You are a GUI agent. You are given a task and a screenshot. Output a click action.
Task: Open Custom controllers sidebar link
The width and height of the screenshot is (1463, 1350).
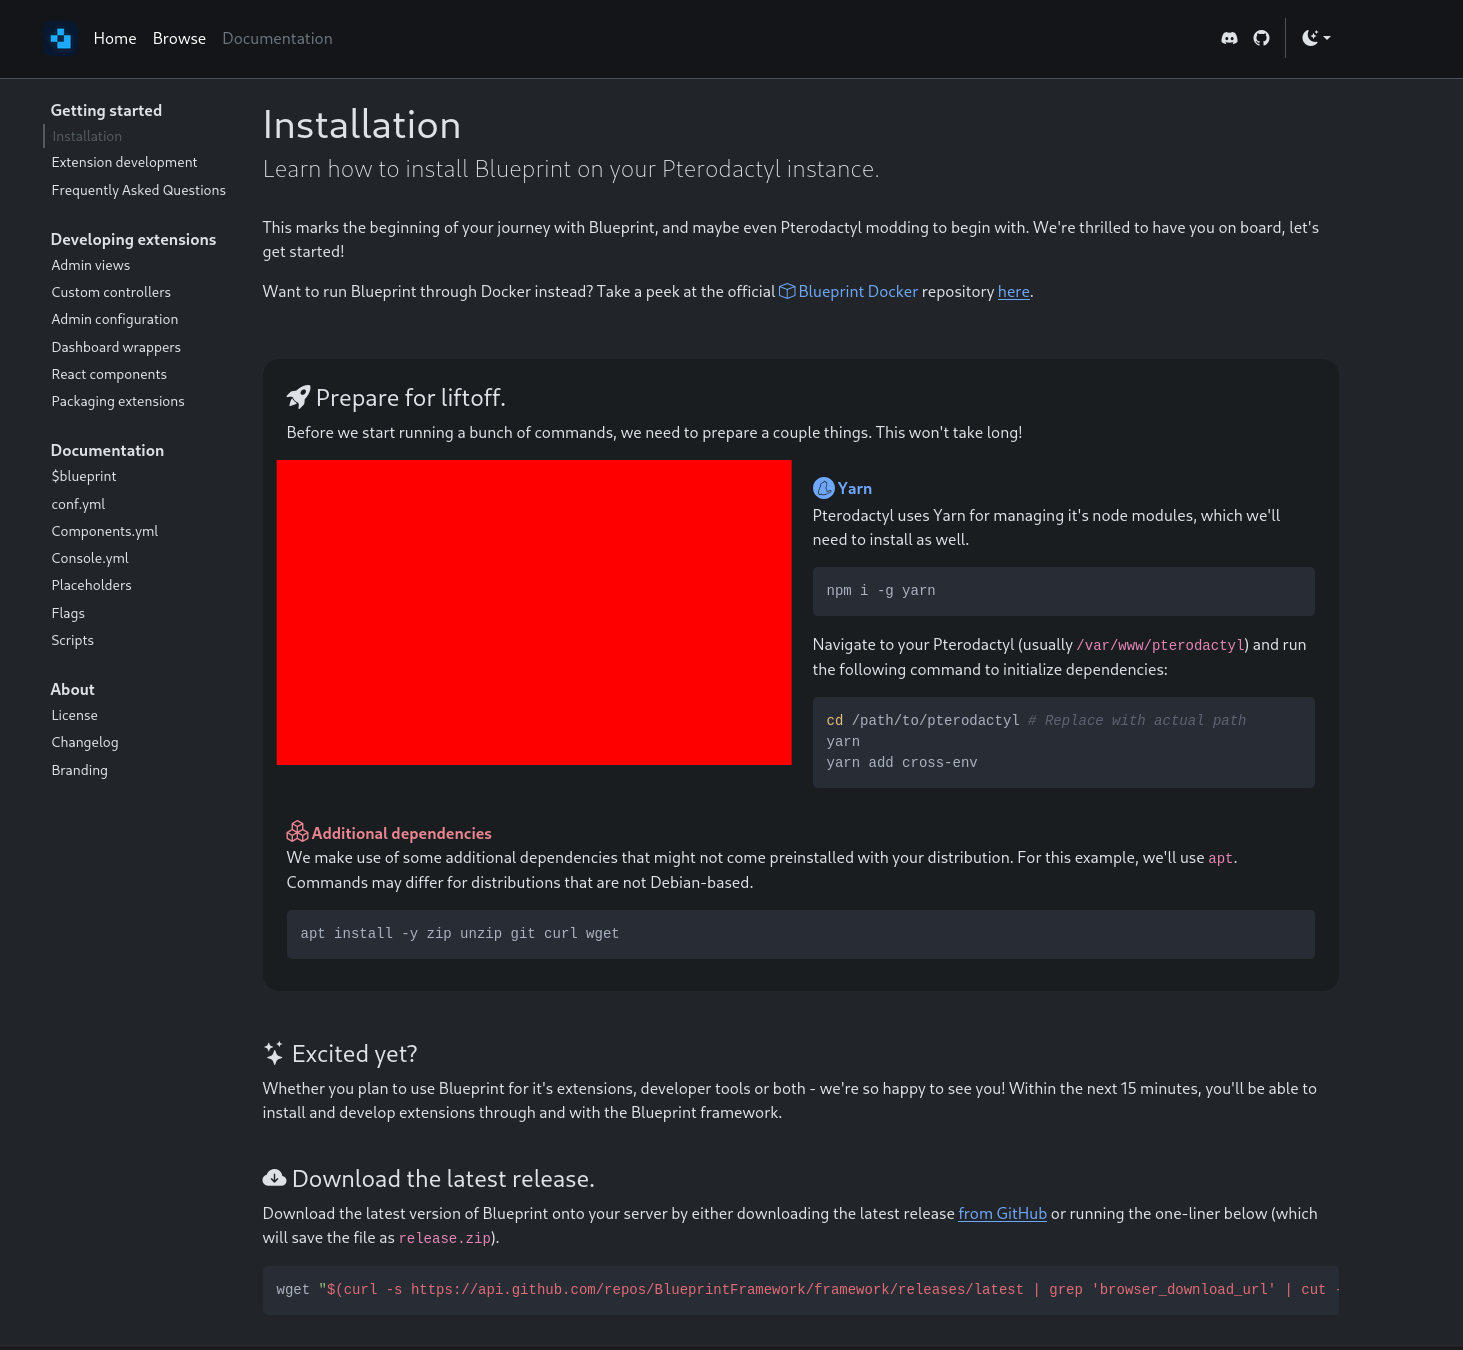tap(111, 292)
